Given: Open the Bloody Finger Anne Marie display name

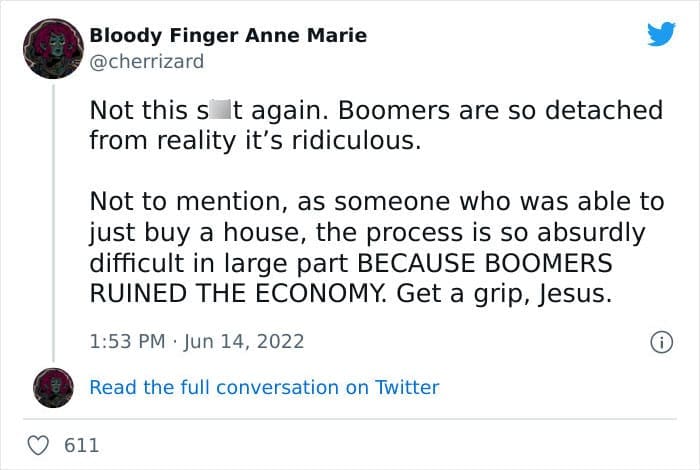Looking at the screenshot, I should 228,36.
